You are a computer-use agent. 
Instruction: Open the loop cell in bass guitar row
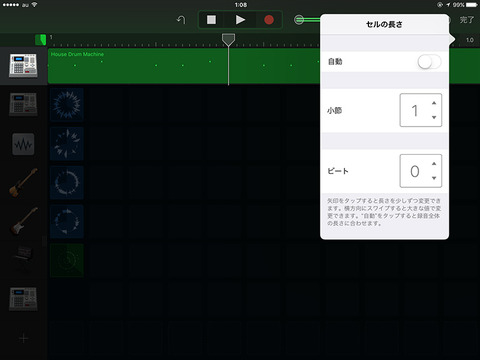pyautogui.click(x=67, y=183)
